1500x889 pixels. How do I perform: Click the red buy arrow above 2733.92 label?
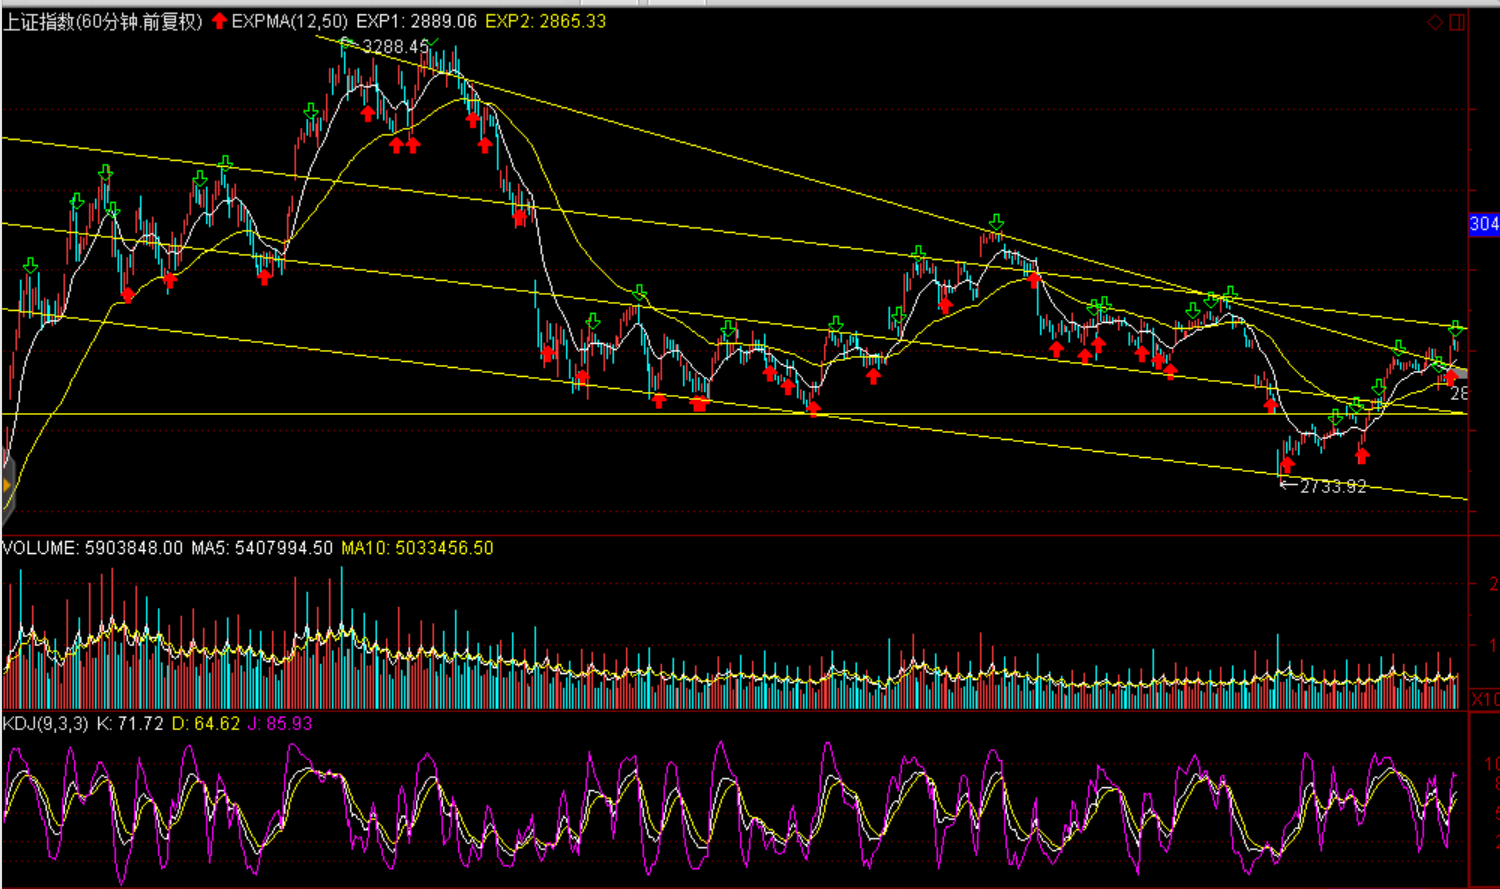click(x=1287, y=464)
